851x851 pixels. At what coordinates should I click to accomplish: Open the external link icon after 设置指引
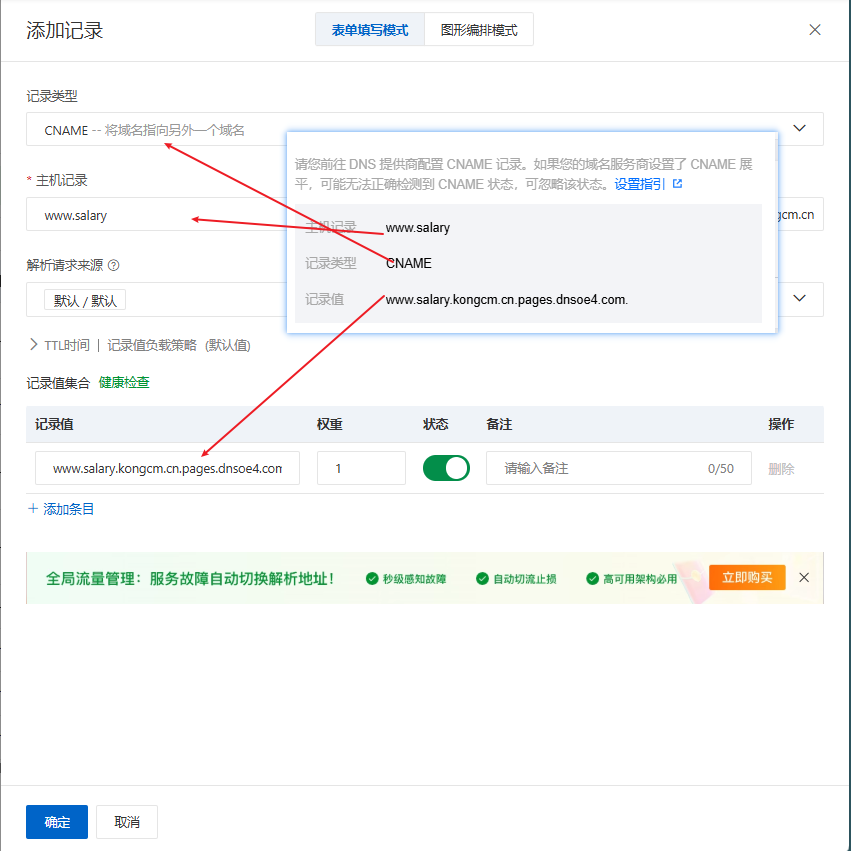click(x=677, y=184)
